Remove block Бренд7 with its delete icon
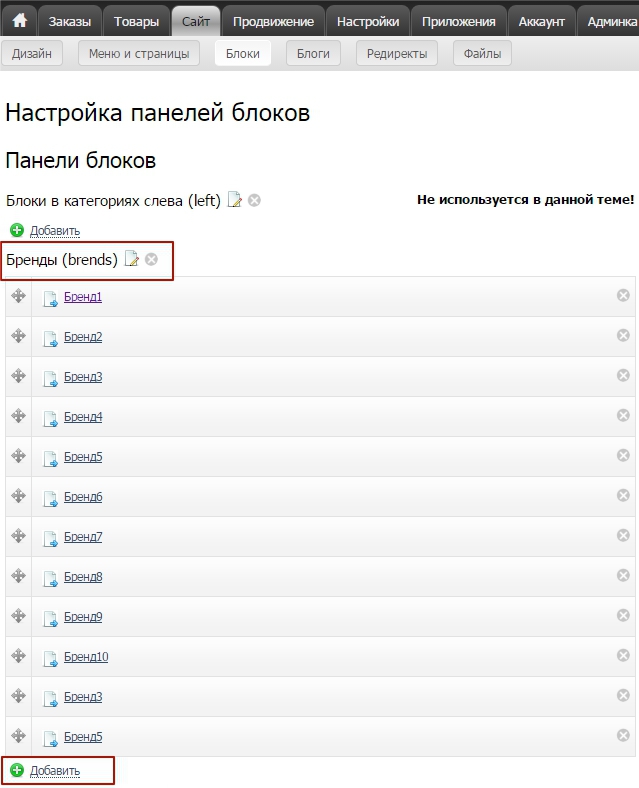The height and width of the screenshot is (788, 639). [x=623, y=535]
